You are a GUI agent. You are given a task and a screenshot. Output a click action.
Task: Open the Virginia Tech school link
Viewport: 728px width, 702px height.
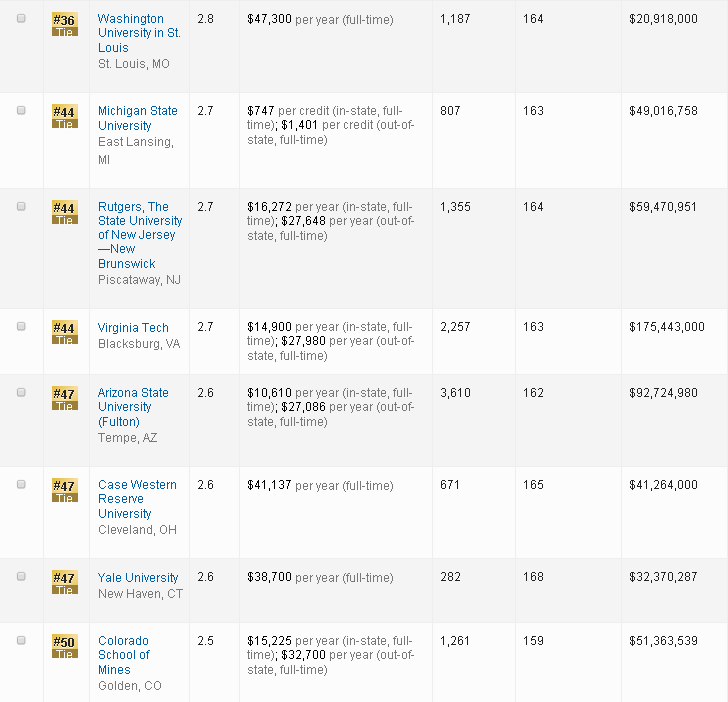pyautogui.click(x=133, y=328)
